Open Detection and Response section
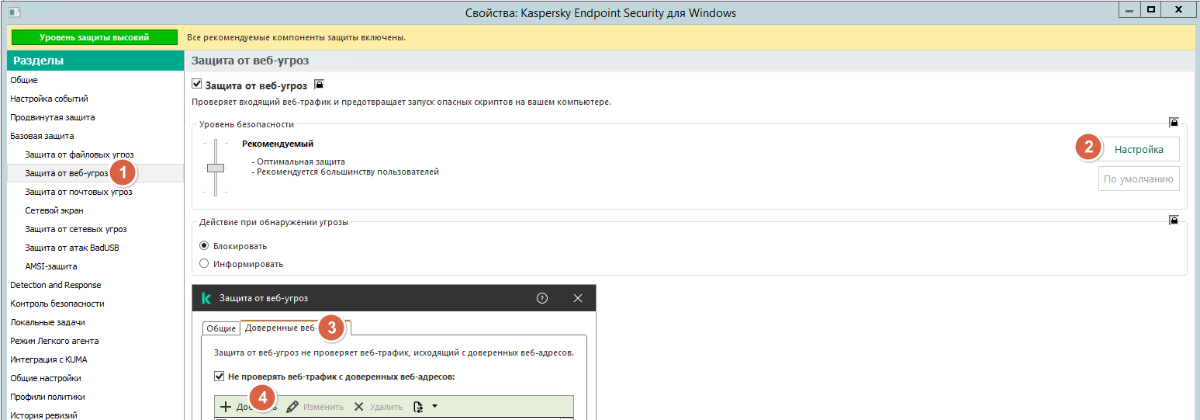Viewport: 1200px width, 420px height. [x=55, y=285]
